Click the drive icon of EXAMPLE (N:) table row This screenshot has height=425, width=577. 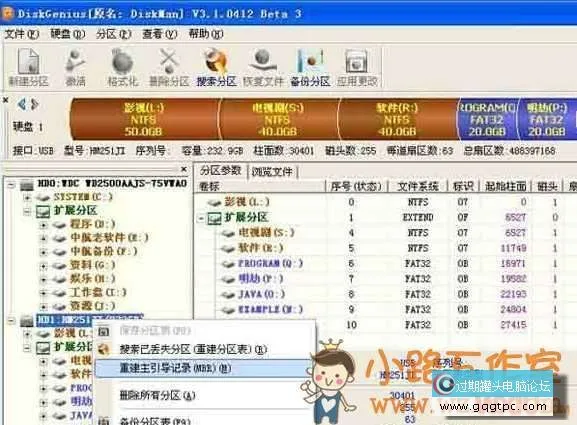tap(228, 310)
